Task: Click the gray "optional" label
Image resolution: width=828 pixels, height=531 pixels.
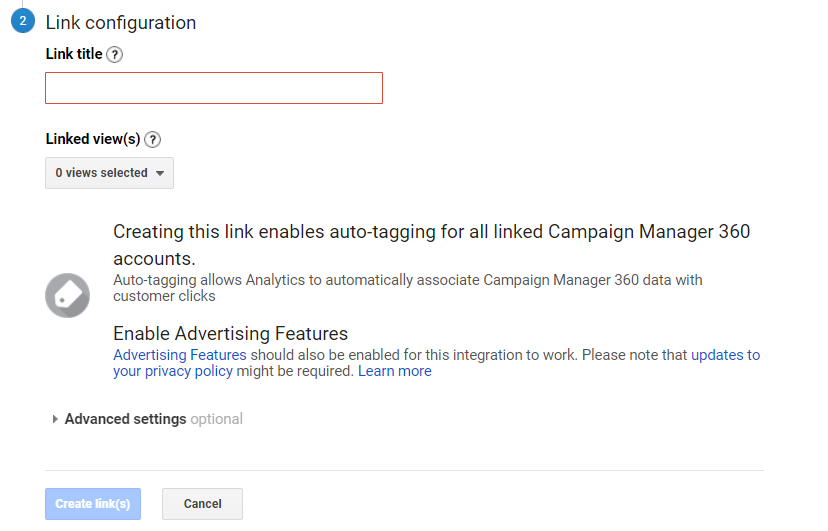Action: click(217, 419)
